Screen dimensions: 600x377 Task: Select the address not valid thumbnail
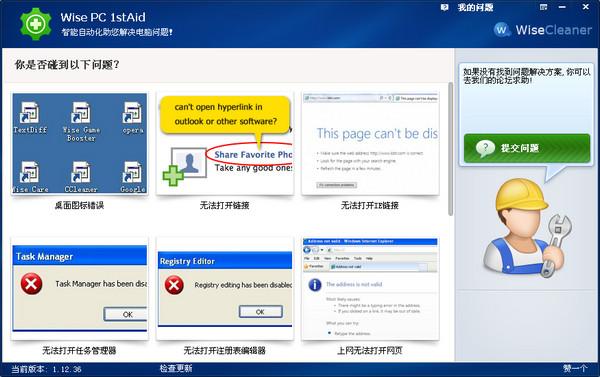(x=370, y=288)
